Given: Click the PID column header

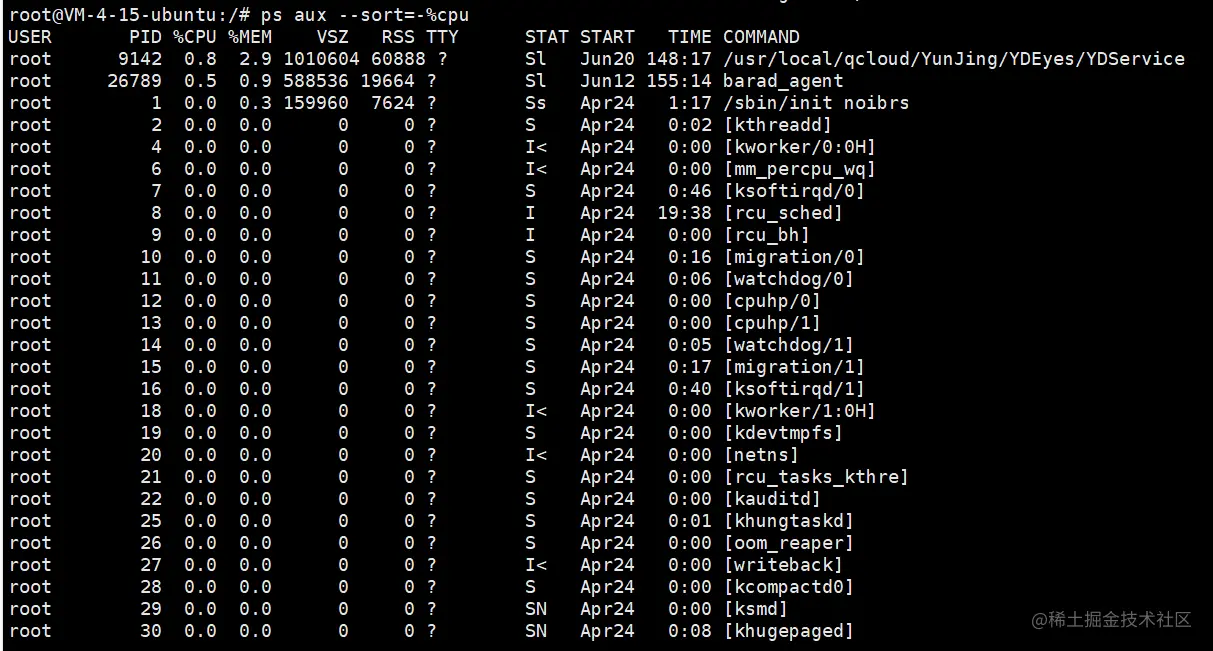Looking at the screenshot, I should tap(145, 37).
